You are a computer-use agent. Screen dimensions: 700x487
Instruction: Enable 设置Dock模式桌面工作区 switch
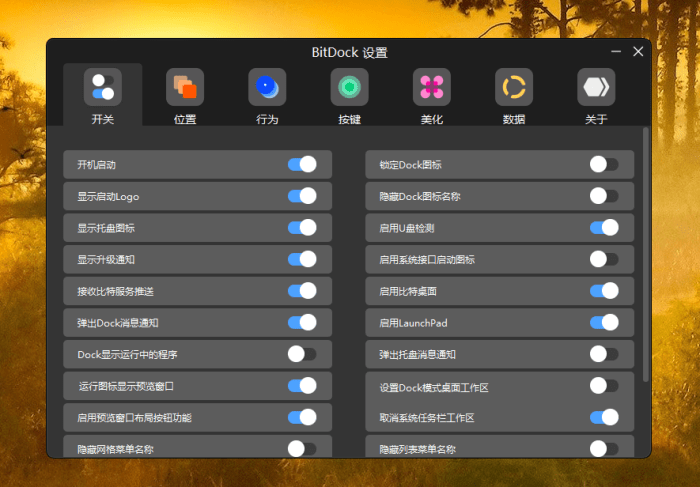604,386
